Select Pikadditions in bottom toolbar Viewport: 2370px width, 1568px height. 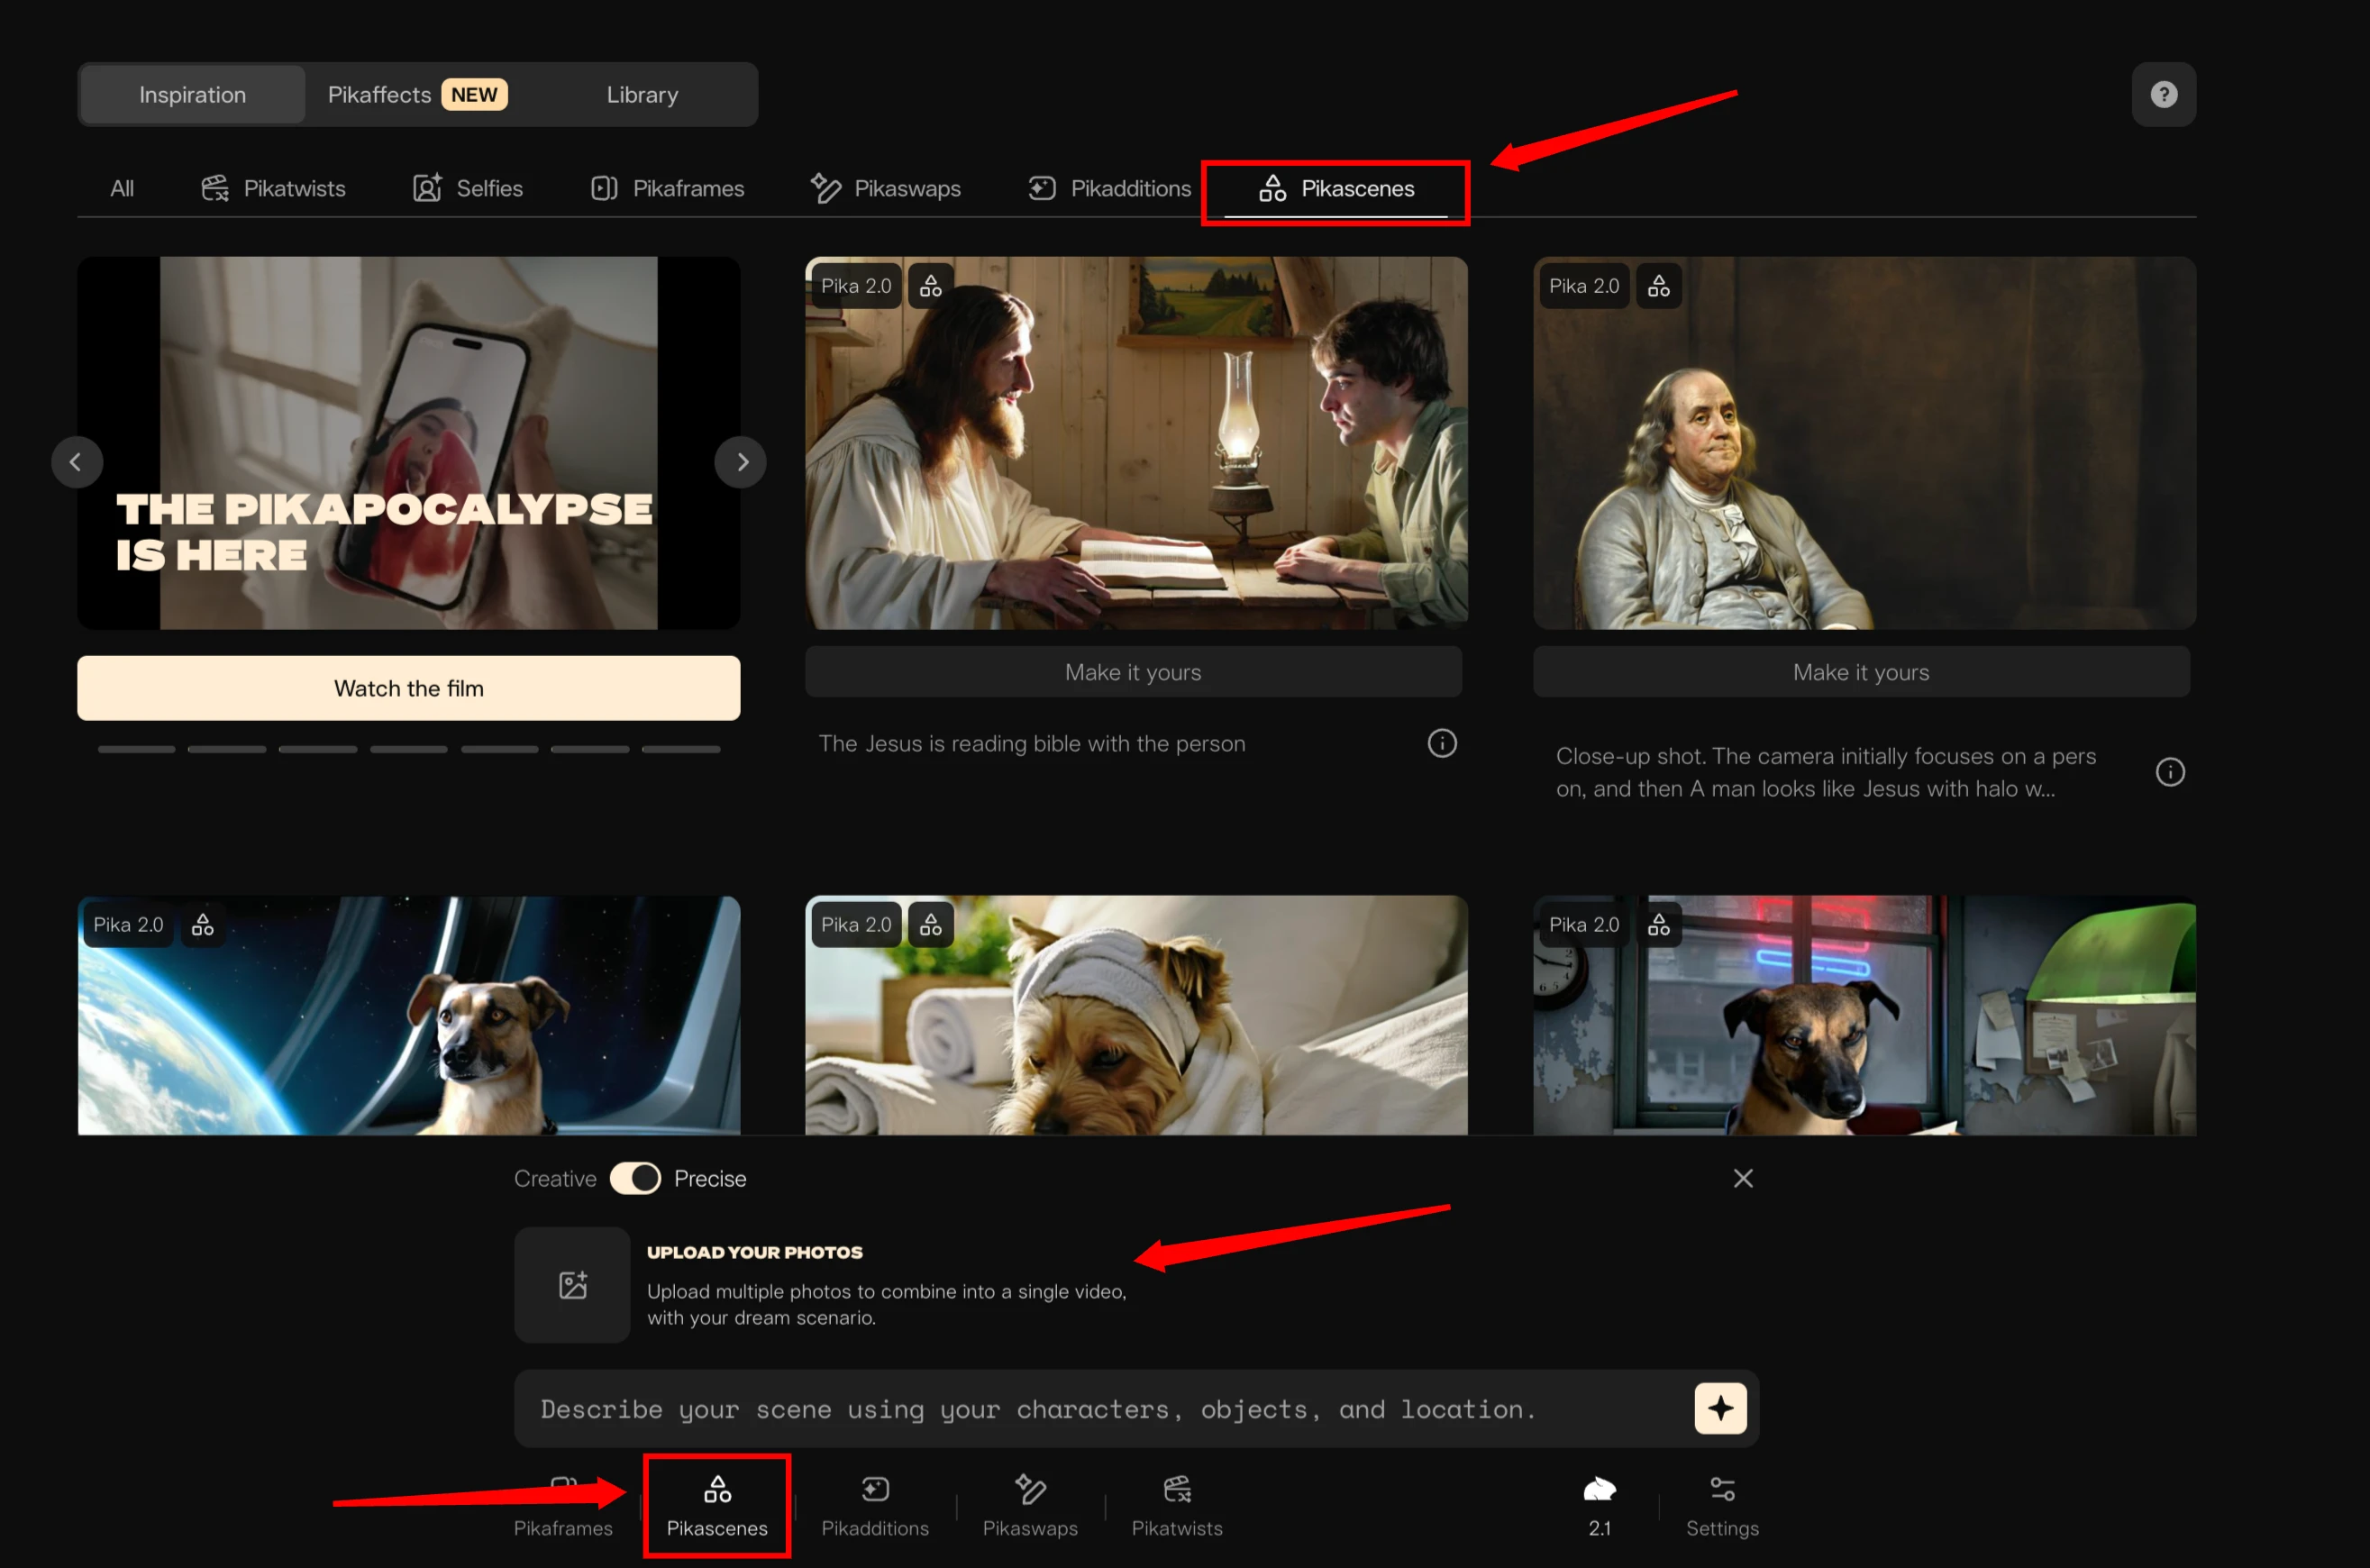pyautogui.click(x=875, y=1506)
